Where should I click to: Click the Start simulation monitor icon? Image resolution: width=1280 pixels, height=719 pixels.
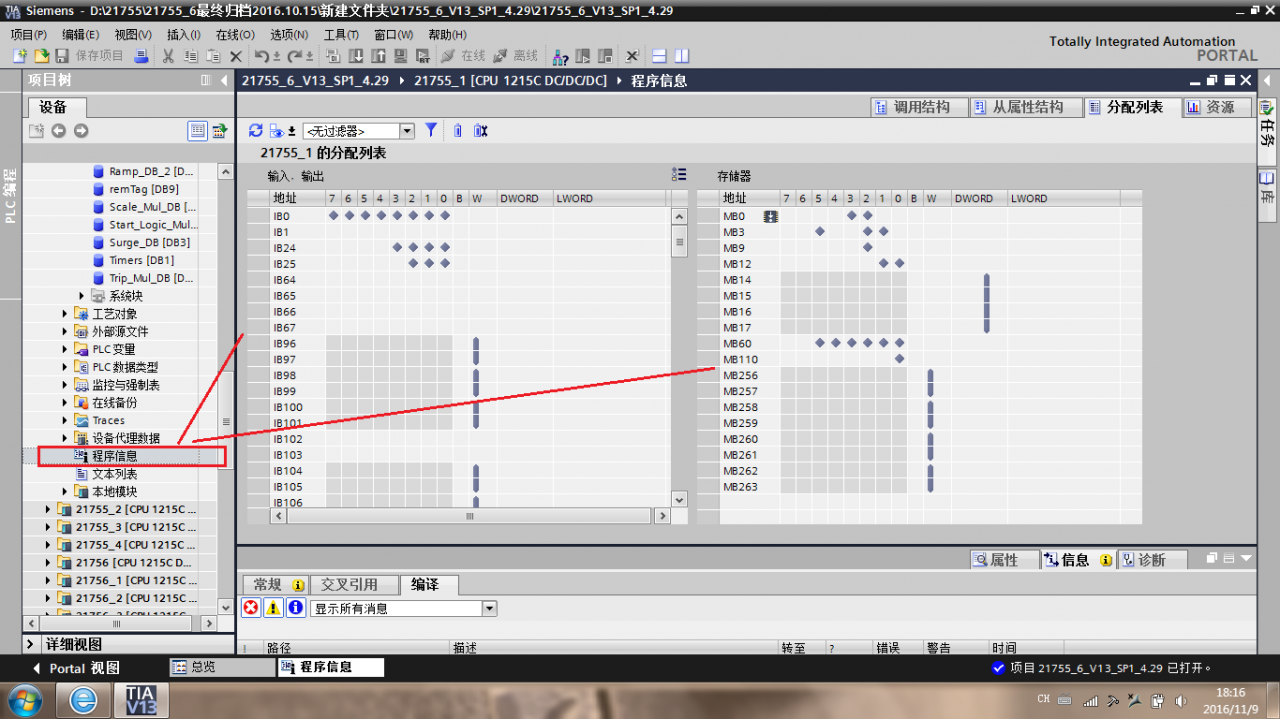click(x=402, y=56)
